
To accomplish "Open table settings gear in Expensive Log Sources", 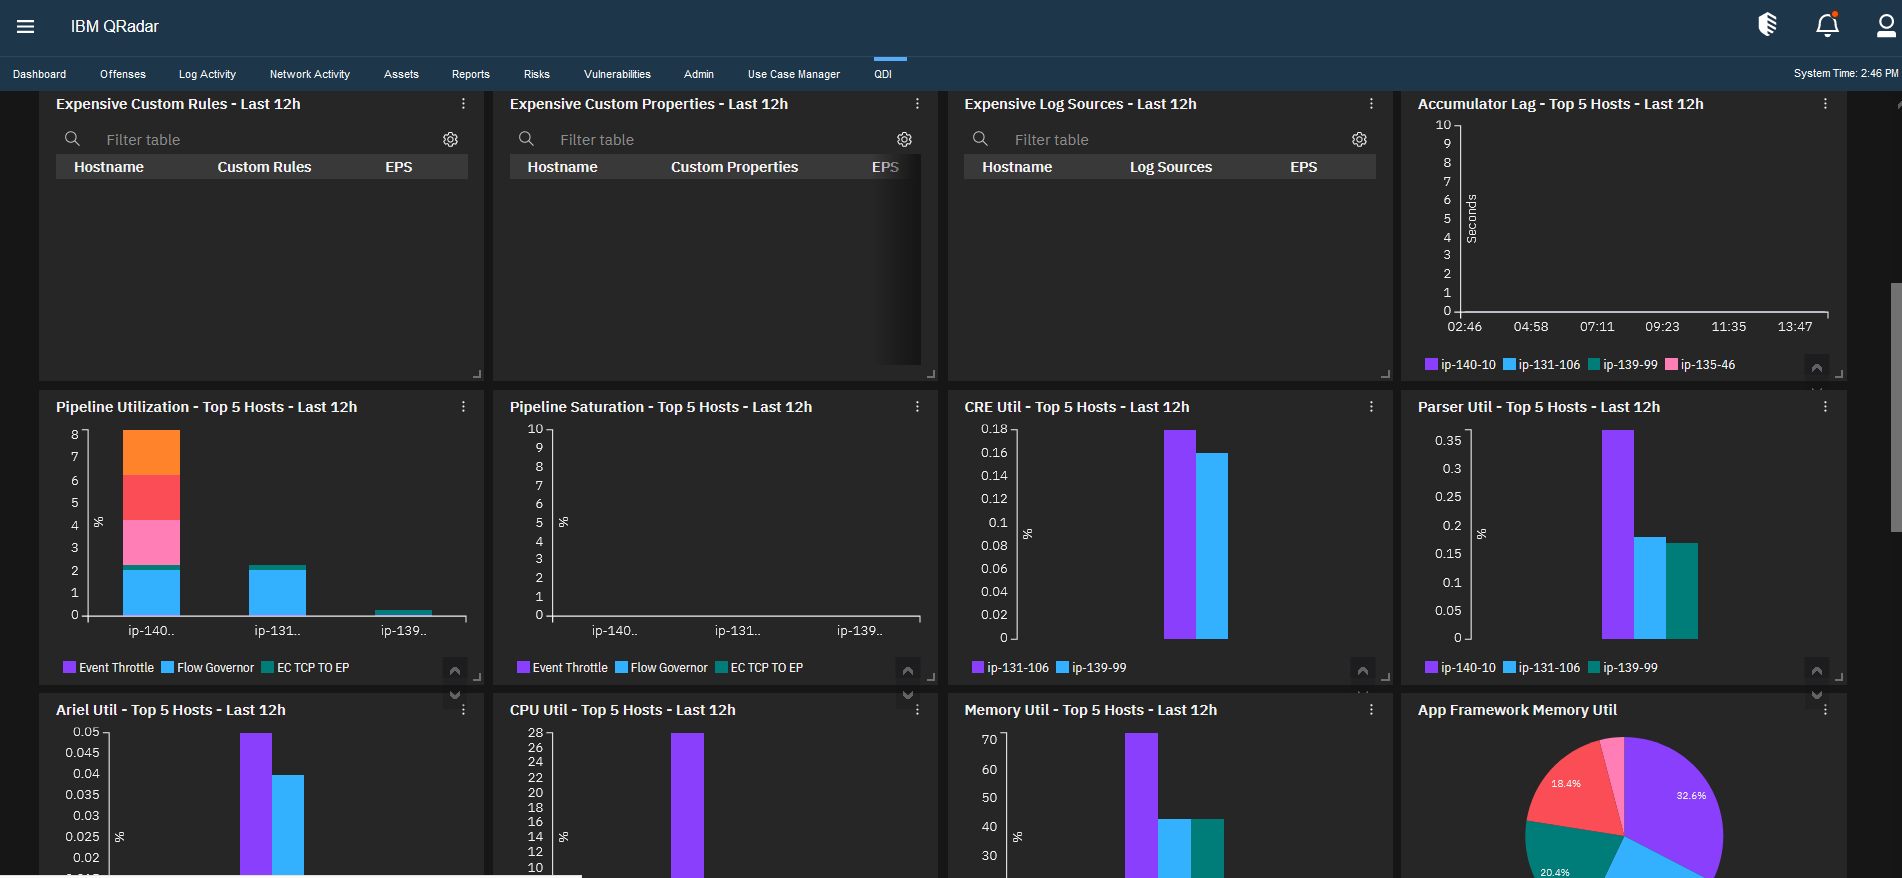I will coord(1359,140).
